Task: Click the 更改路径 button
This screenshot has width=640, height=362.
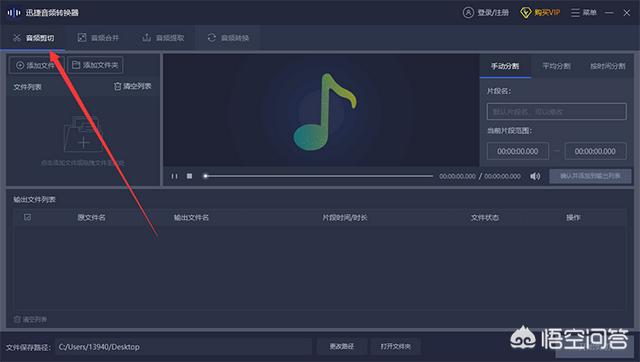Action: pos(342,346)
